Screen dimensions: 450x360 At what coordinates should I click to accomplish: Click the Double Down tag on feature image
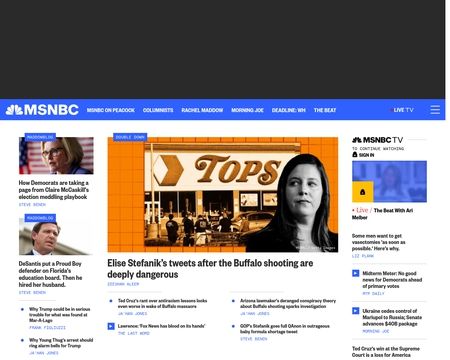(130, 137)
